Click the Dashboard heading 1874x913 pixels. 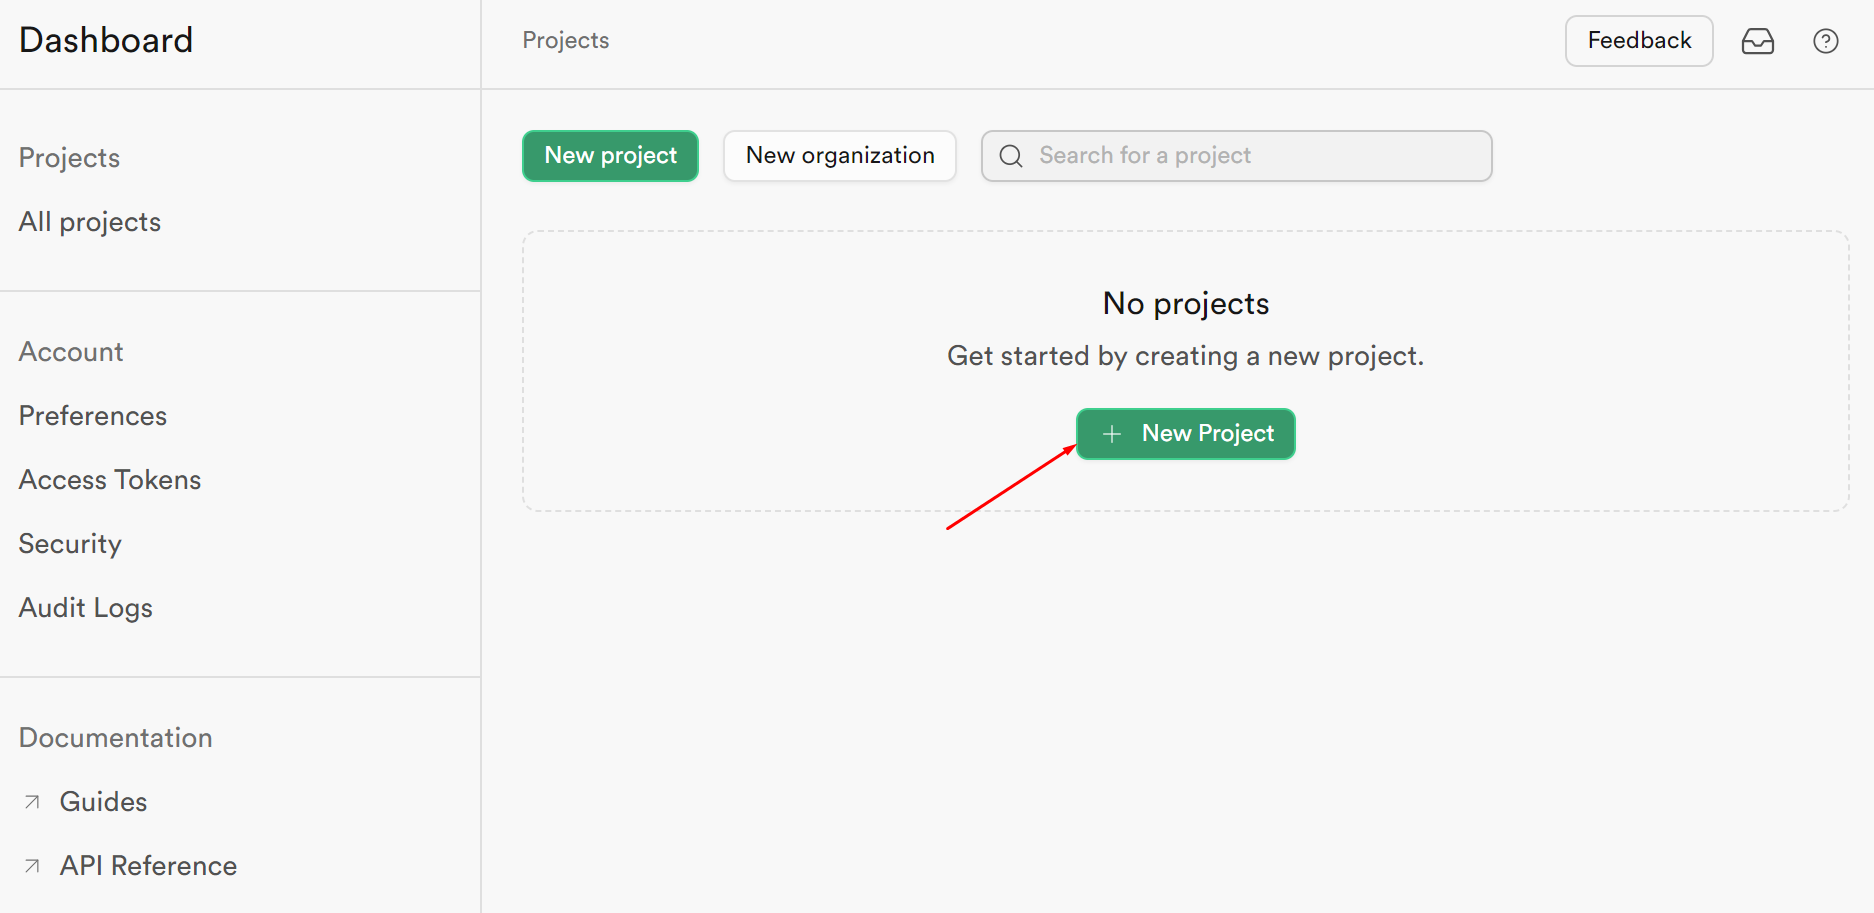pyautogui.click(x=105, y=40)
